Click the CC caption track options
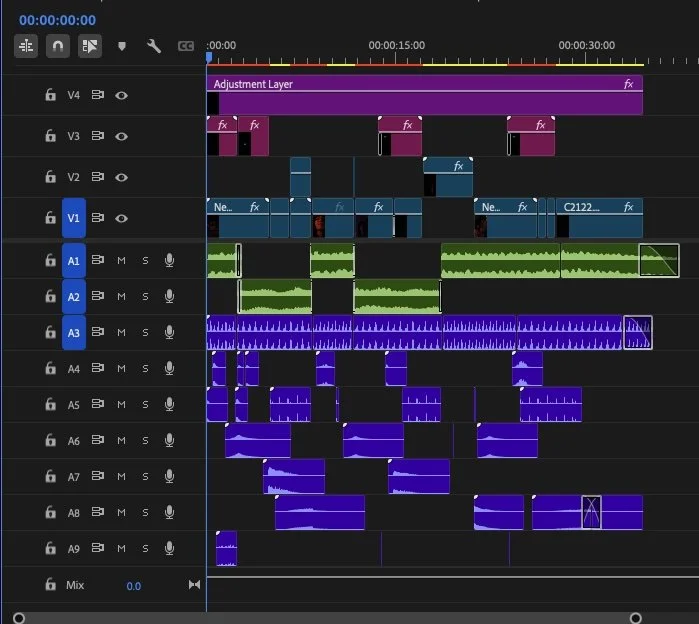The height and width of the screenshot is (624, 699). [x=186, y=46]
